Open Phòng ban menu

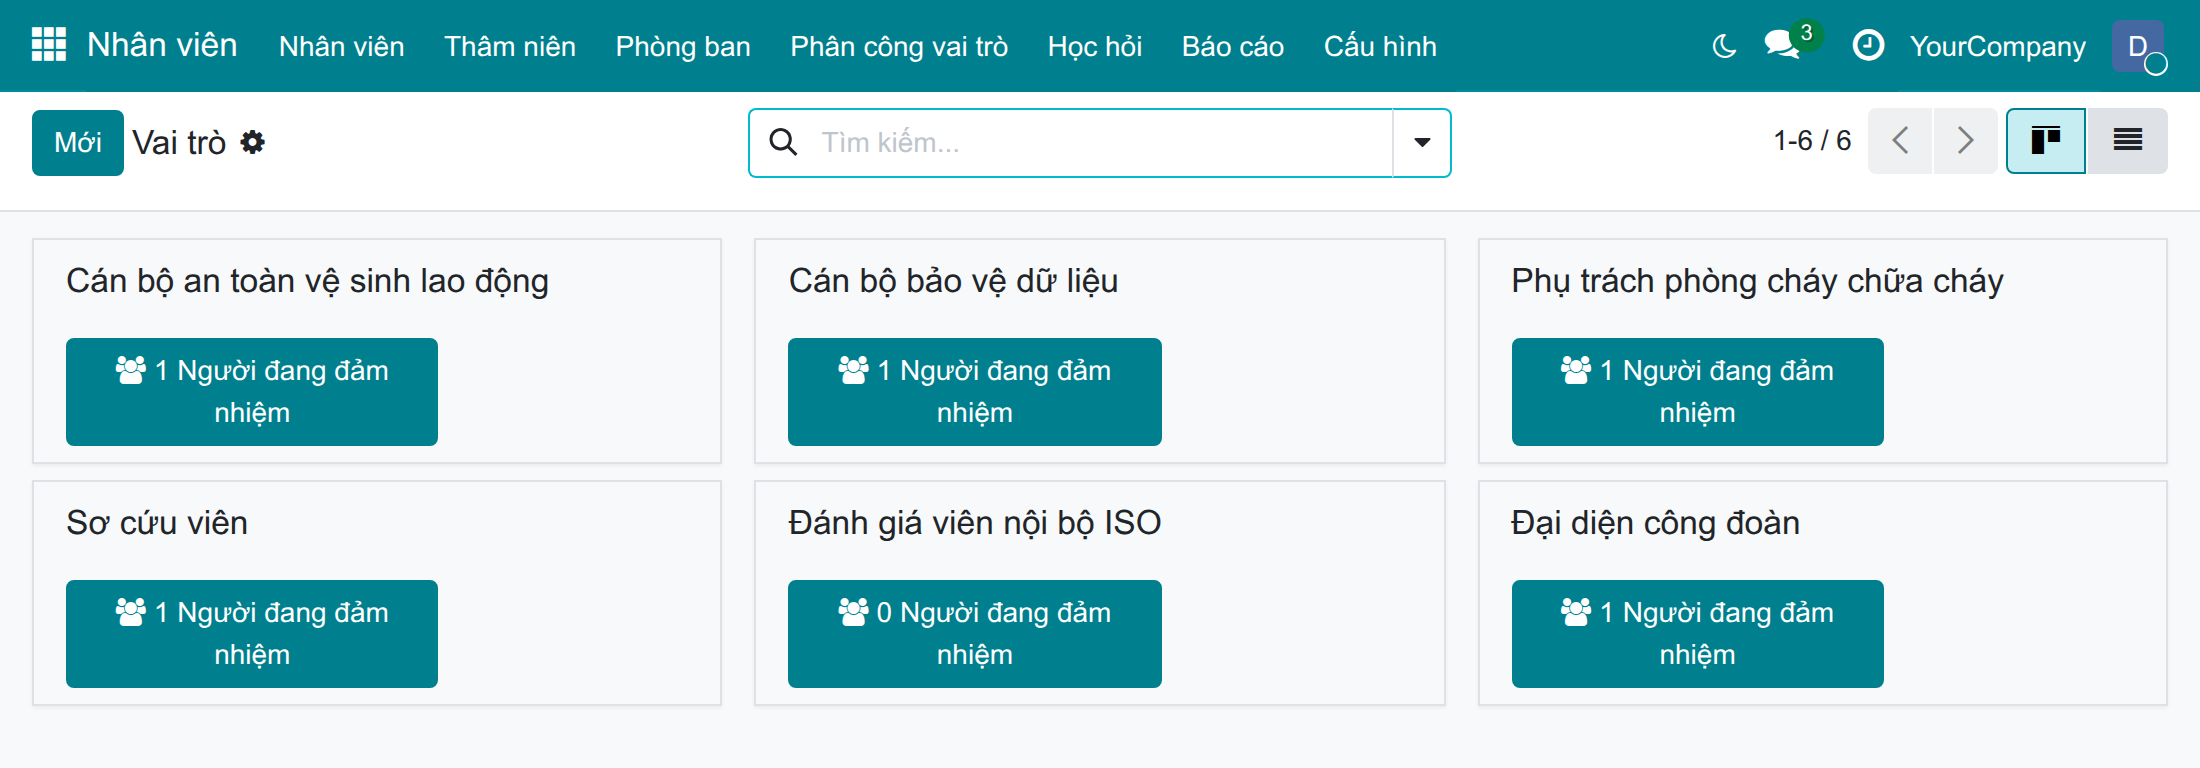pyautogui.click(x=683, y=46)
